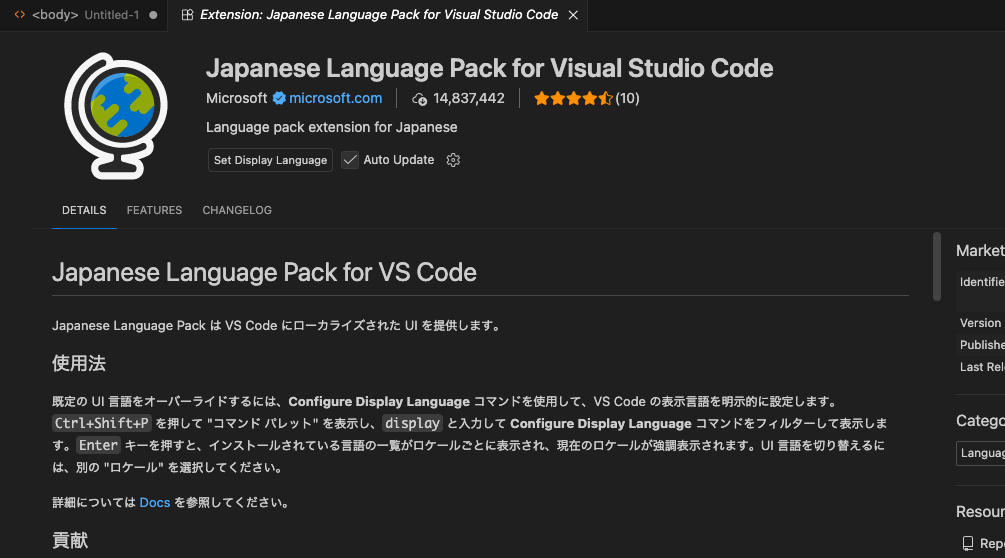Click the extension title heading
The width and height of the screenshot is (1005, 558).
pos(490,68)
